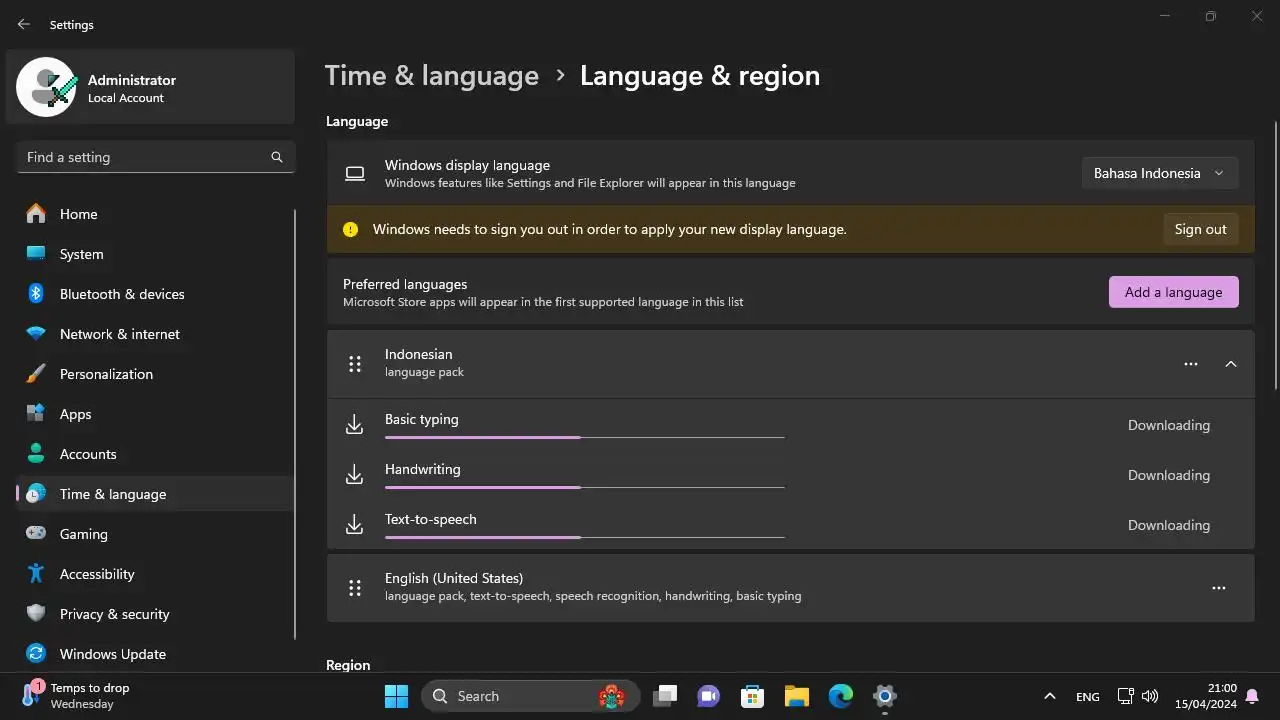Click the display language monitor icon
The height and width of the screenshot is (720, 1280).
click(355, 173)
